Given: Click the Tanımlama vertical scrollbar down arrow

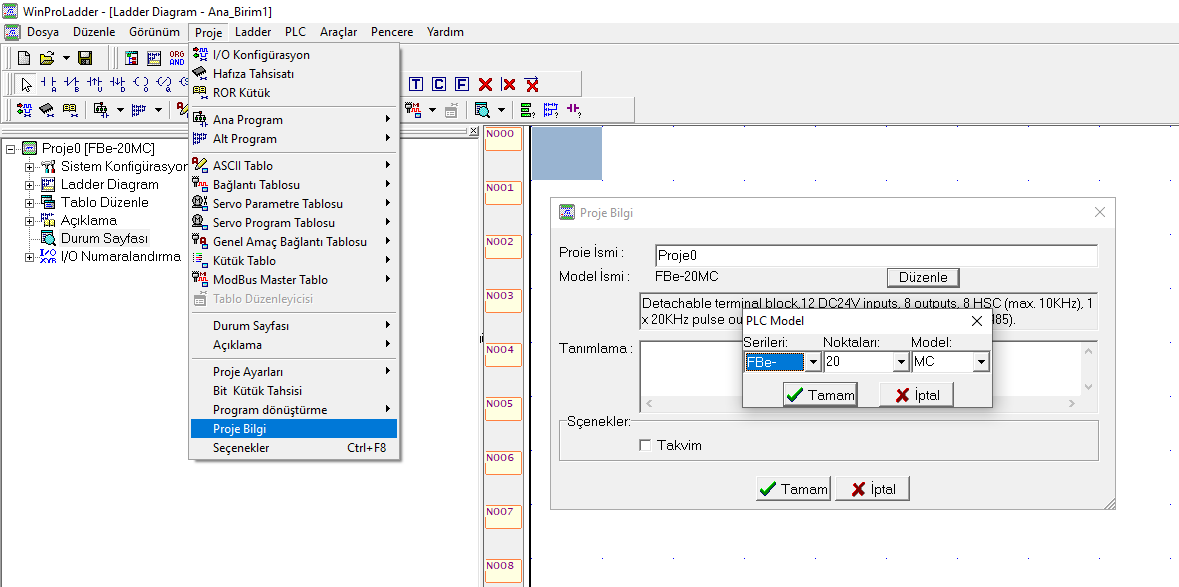Looking at the screenshot, I should (x=1089, y=386).
